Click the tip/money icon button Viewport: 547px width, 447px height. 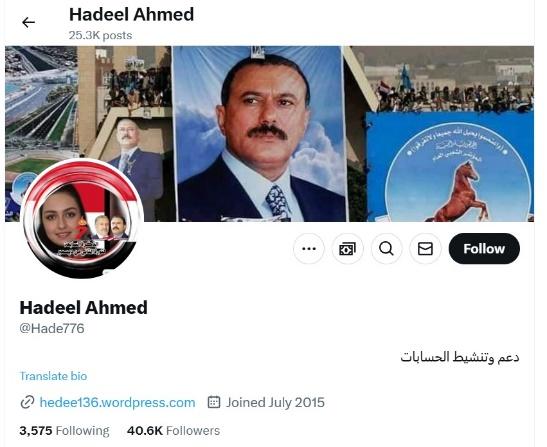pyautogui.click(x=347, y=249)
